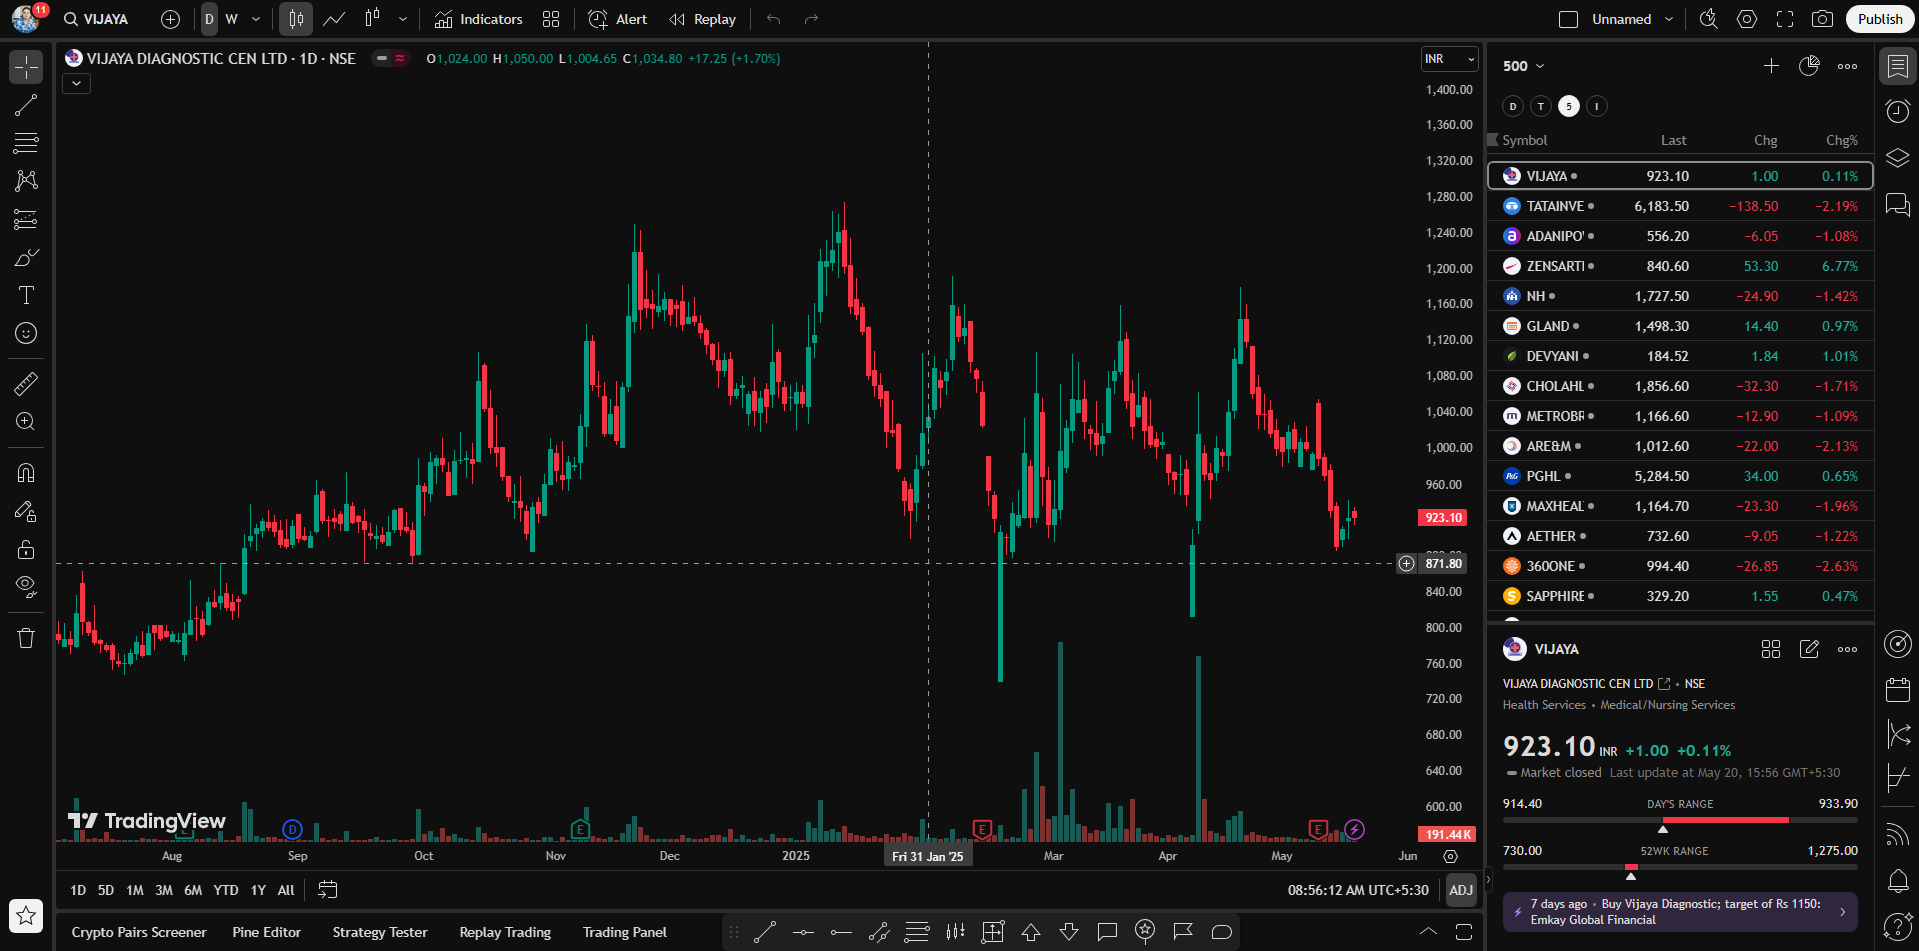Open the go to date calendar icon
The height and width of the screenshot is (951, 1919).
[x=327, y=890]
